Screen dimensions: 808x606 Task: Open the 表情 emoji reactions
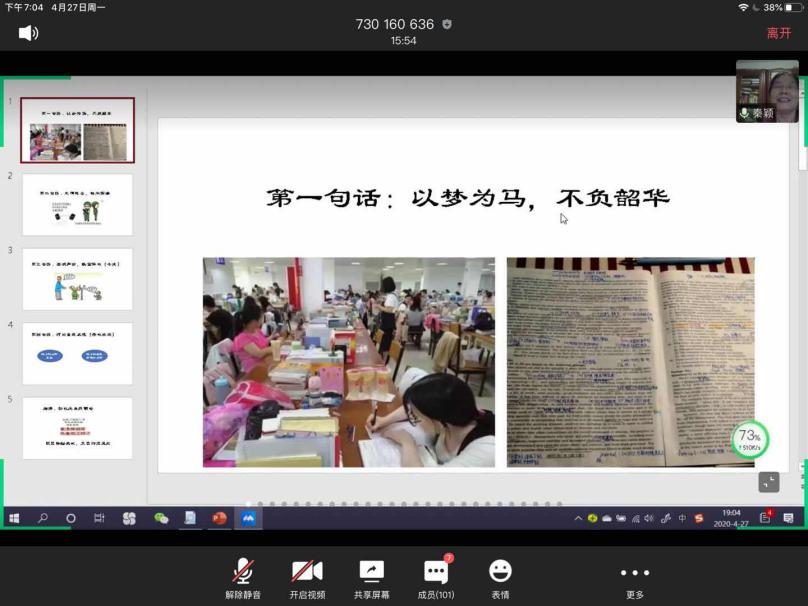pos(500,578)
